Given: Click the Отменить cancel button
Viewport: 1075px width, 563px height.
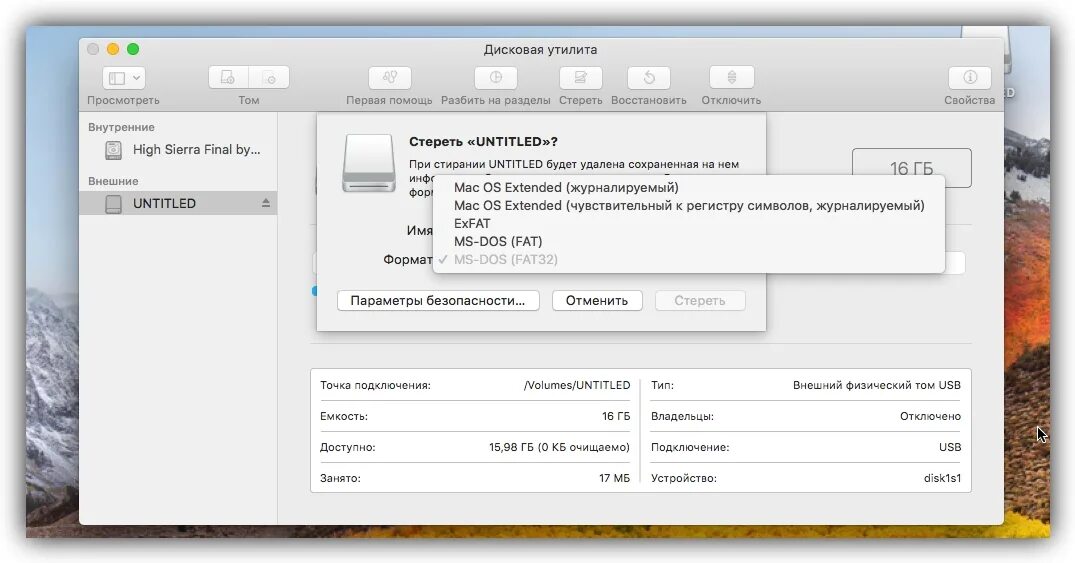Looking at the screenshot, I should point(597,300).
